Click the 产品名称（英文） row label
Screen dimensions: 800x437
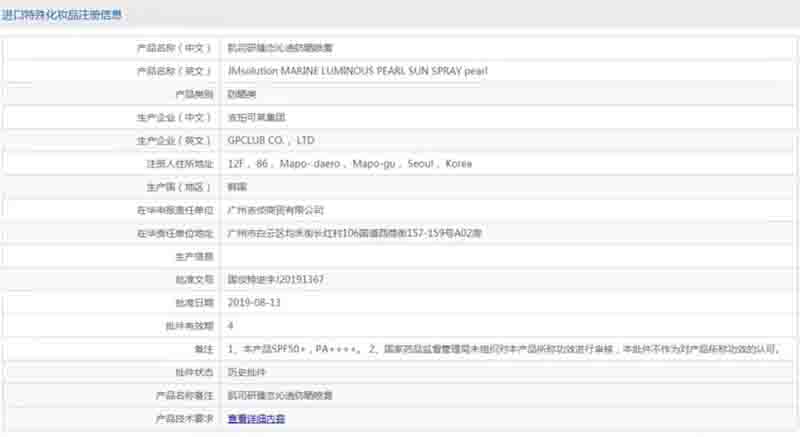pos(174,71)
